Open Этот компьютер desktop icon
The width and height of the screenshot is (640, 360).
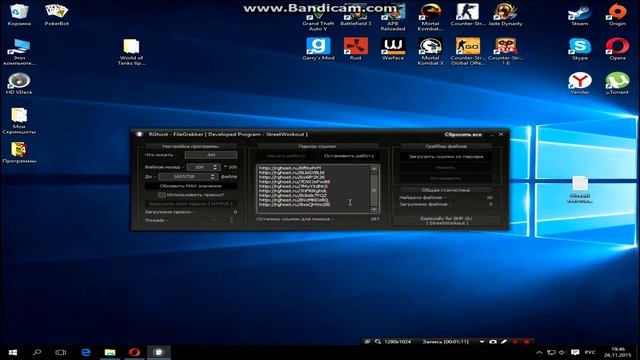click(x=19, y=52)
